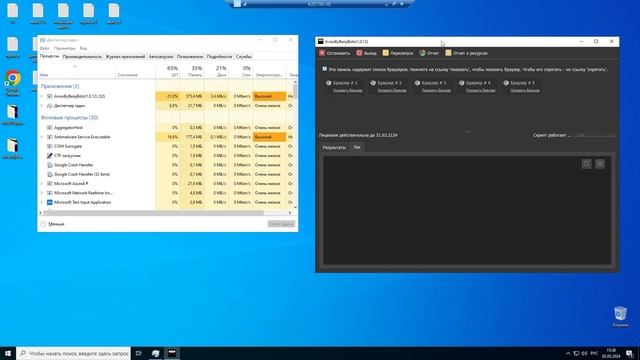Click the list icon beside log search icon

point(600,164)
